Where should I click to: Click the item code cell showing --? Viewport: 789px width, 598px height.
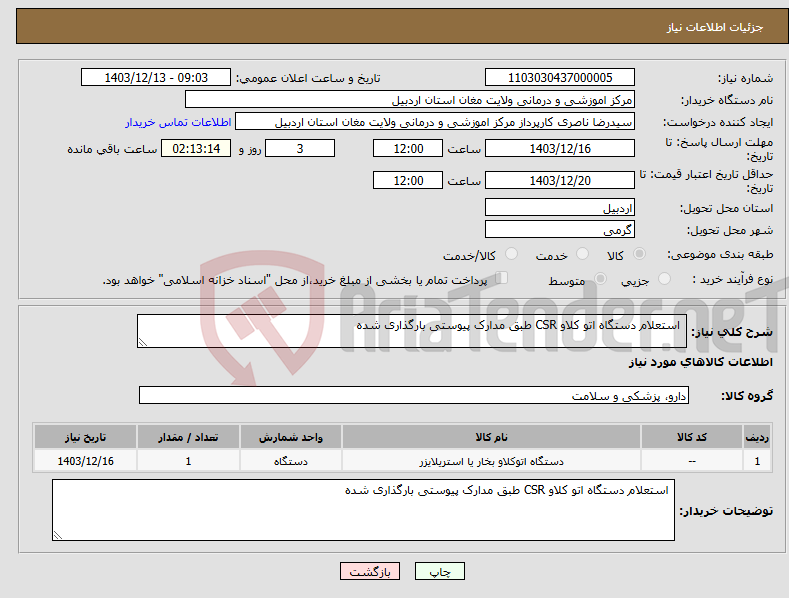pos(692,461)
